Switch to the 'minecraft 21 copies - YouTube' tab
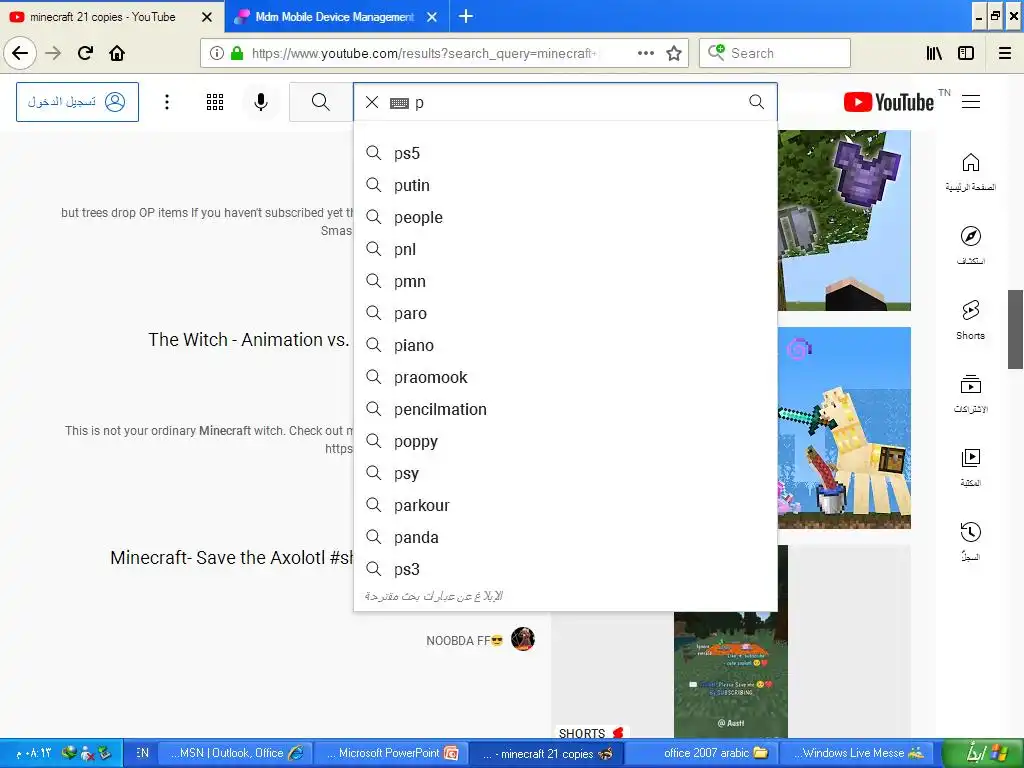The width and height of the screenshot is (1024, 768). pos(111,16)
